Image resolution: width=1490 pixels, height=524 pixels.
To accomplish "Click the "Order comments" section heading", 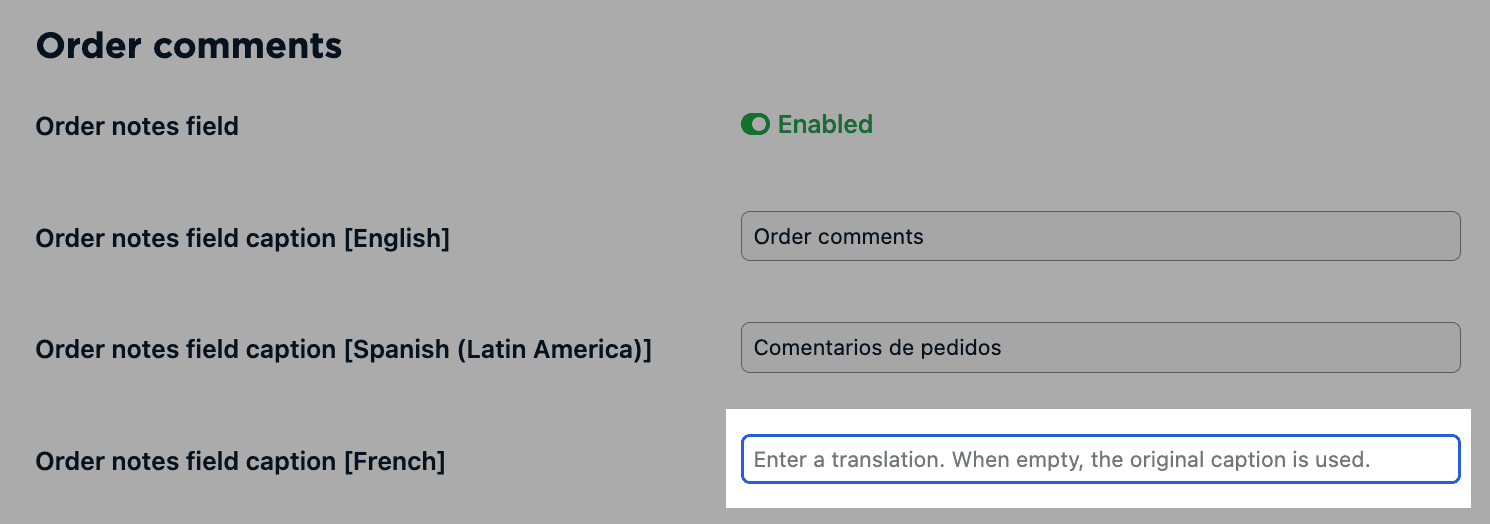I will 189,46.
